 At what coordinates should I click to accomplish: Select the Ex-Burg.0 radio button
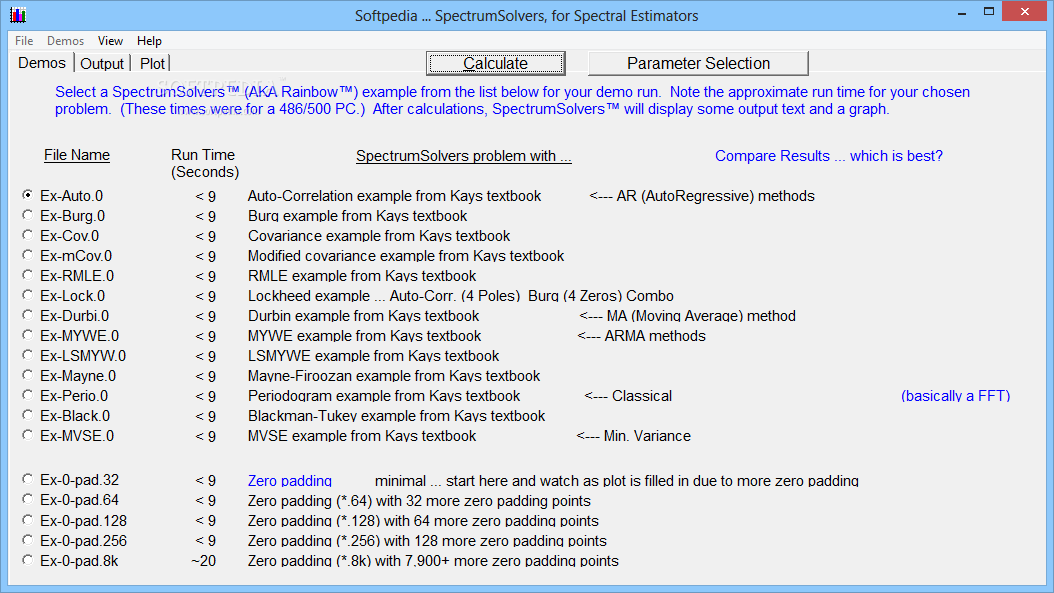point(28,215)
